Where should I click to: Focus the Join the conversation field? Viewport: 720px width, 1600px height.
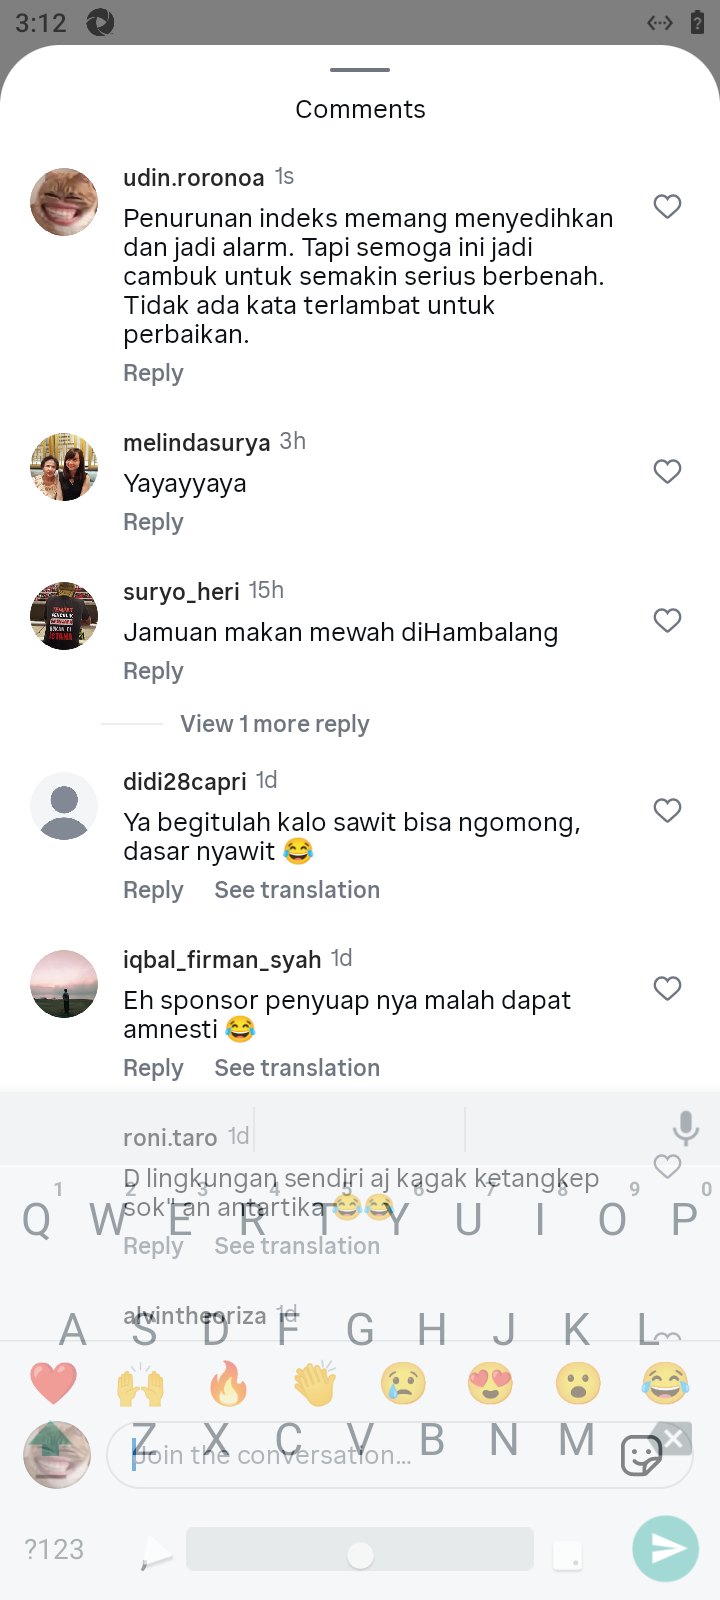pyautogui.click(x=360, y=1455)
